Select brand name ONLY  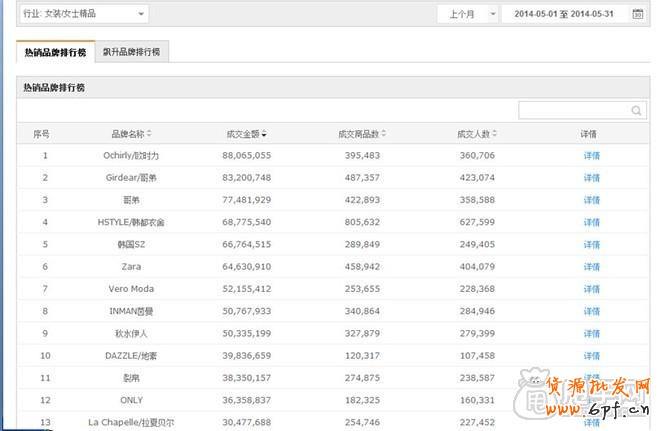point(131,400)
